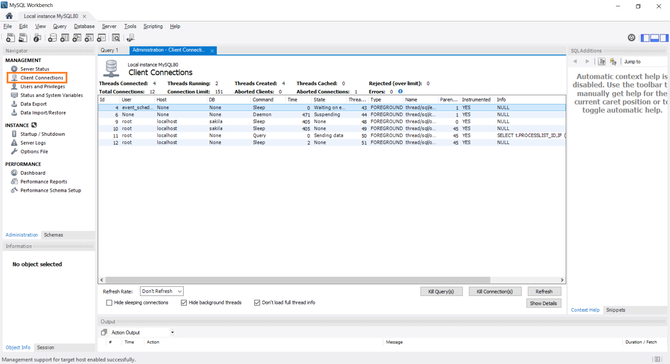Open Server Status in Navigator

(x=35, y=69)
